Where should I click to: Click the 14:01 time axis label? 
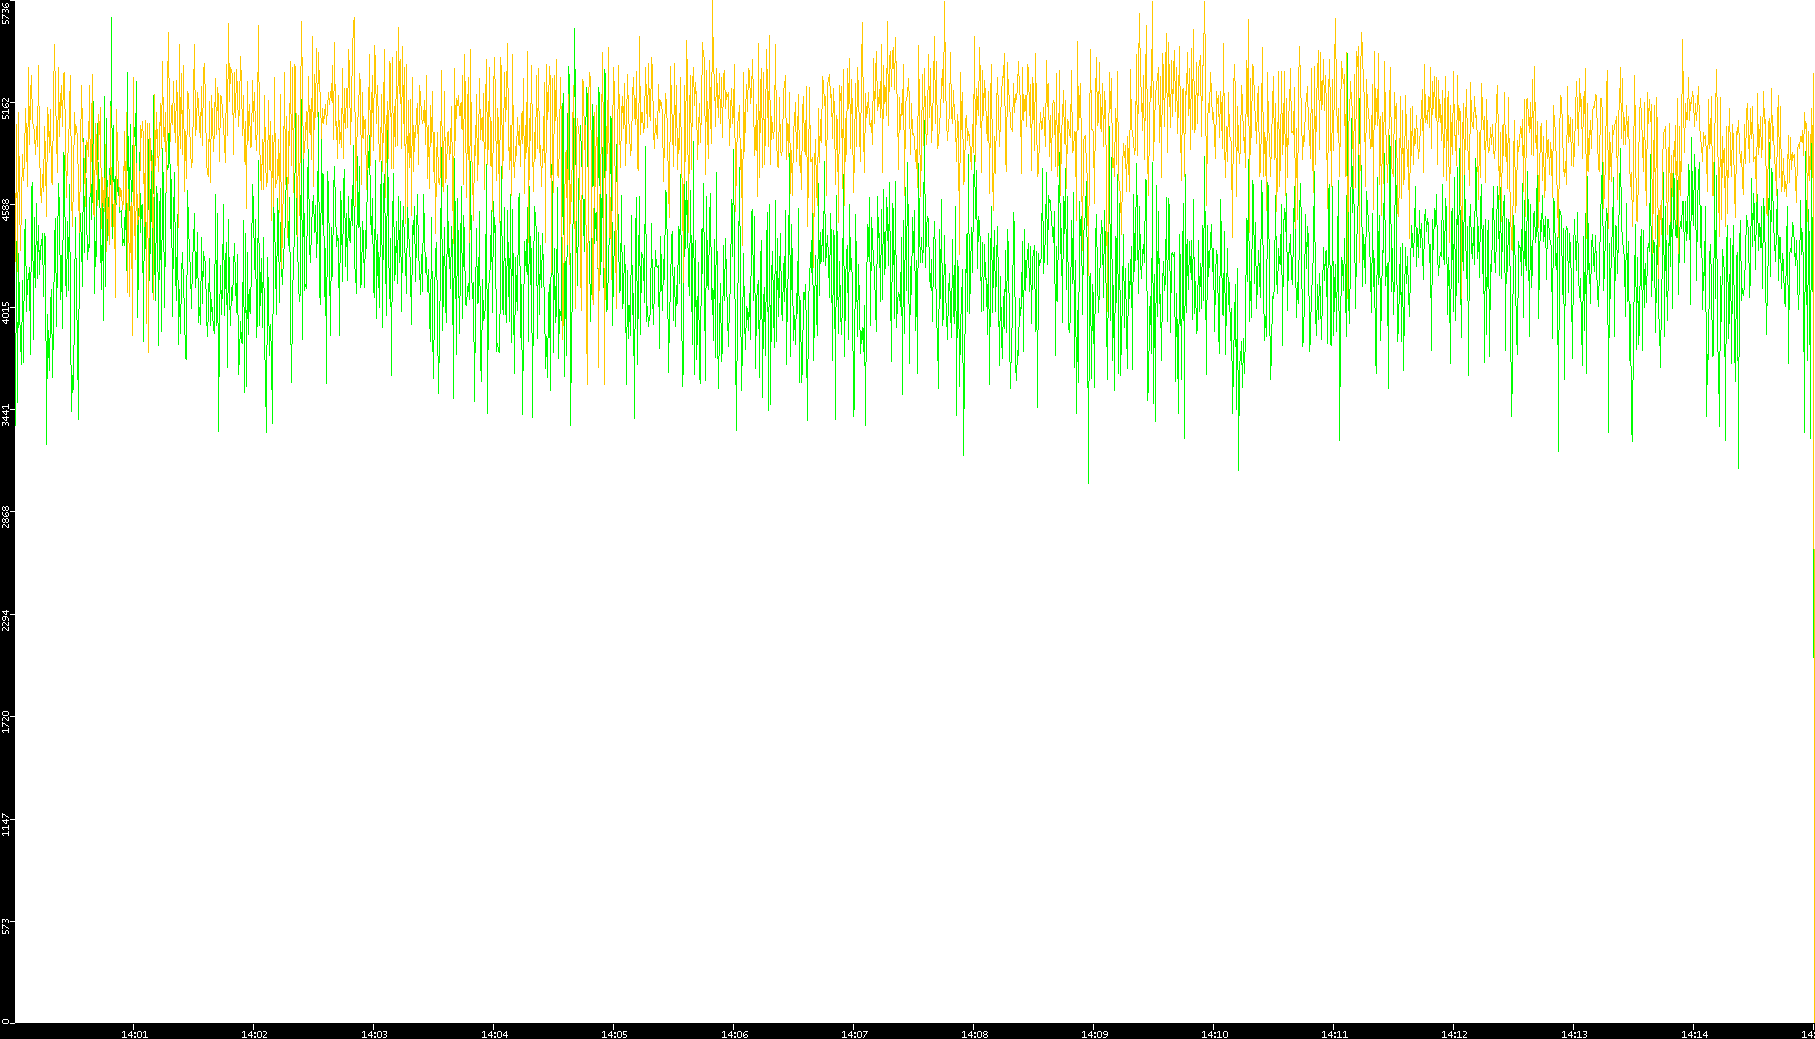pos(134,1033)
